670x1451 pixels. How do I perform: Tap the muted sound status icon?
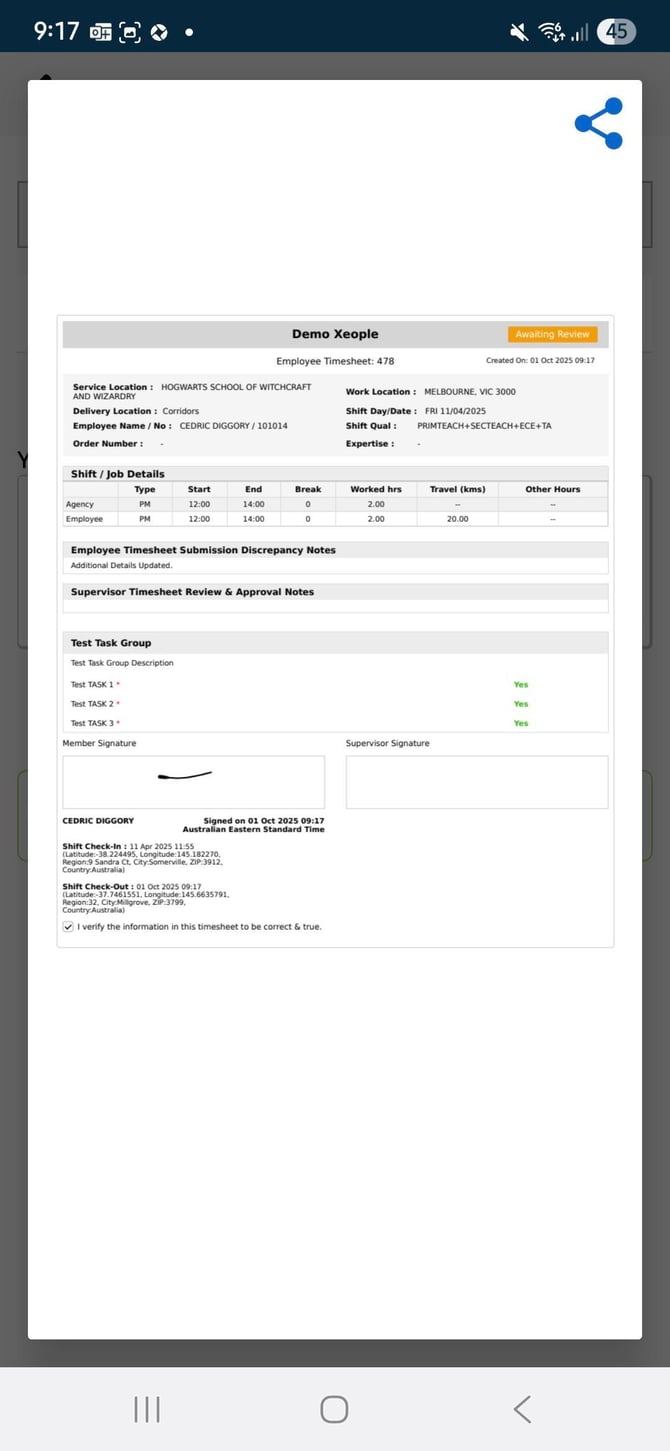[519, 32]
